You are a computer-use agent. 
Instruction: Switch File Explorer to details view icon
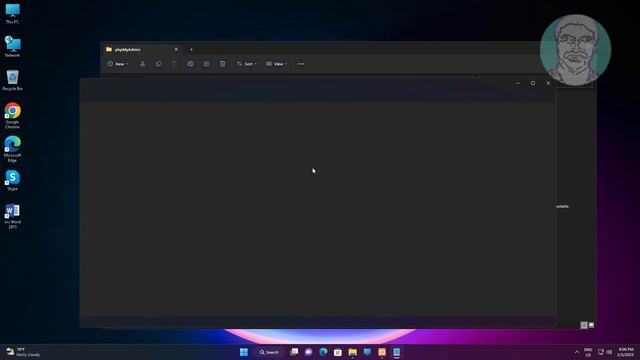tap(584, 325)
